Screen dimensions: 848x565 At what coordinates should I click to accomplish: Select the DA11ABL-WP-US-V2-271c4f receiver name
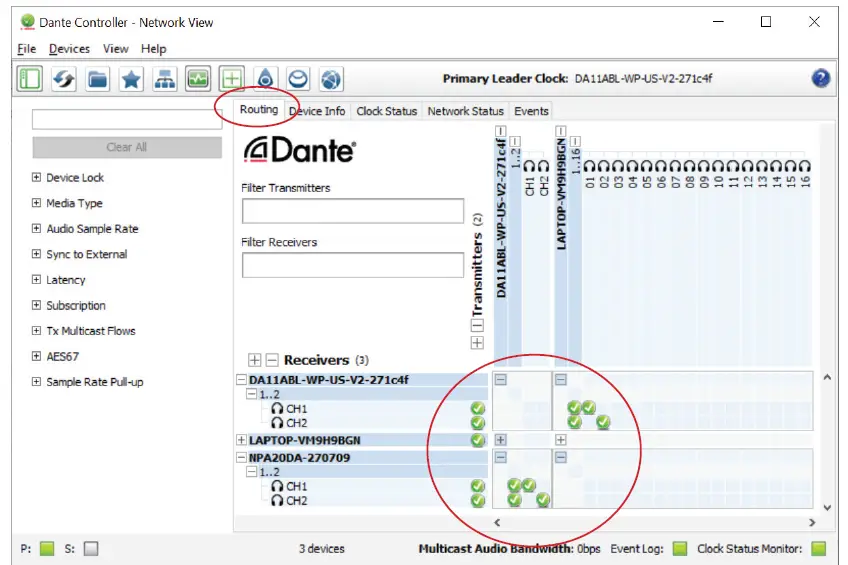329,380
